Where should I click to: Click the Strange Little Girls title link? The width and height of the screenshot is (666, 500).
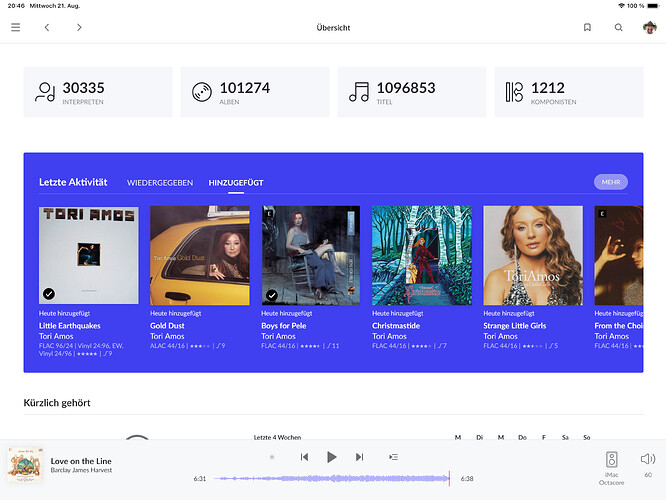click(515, 326)
